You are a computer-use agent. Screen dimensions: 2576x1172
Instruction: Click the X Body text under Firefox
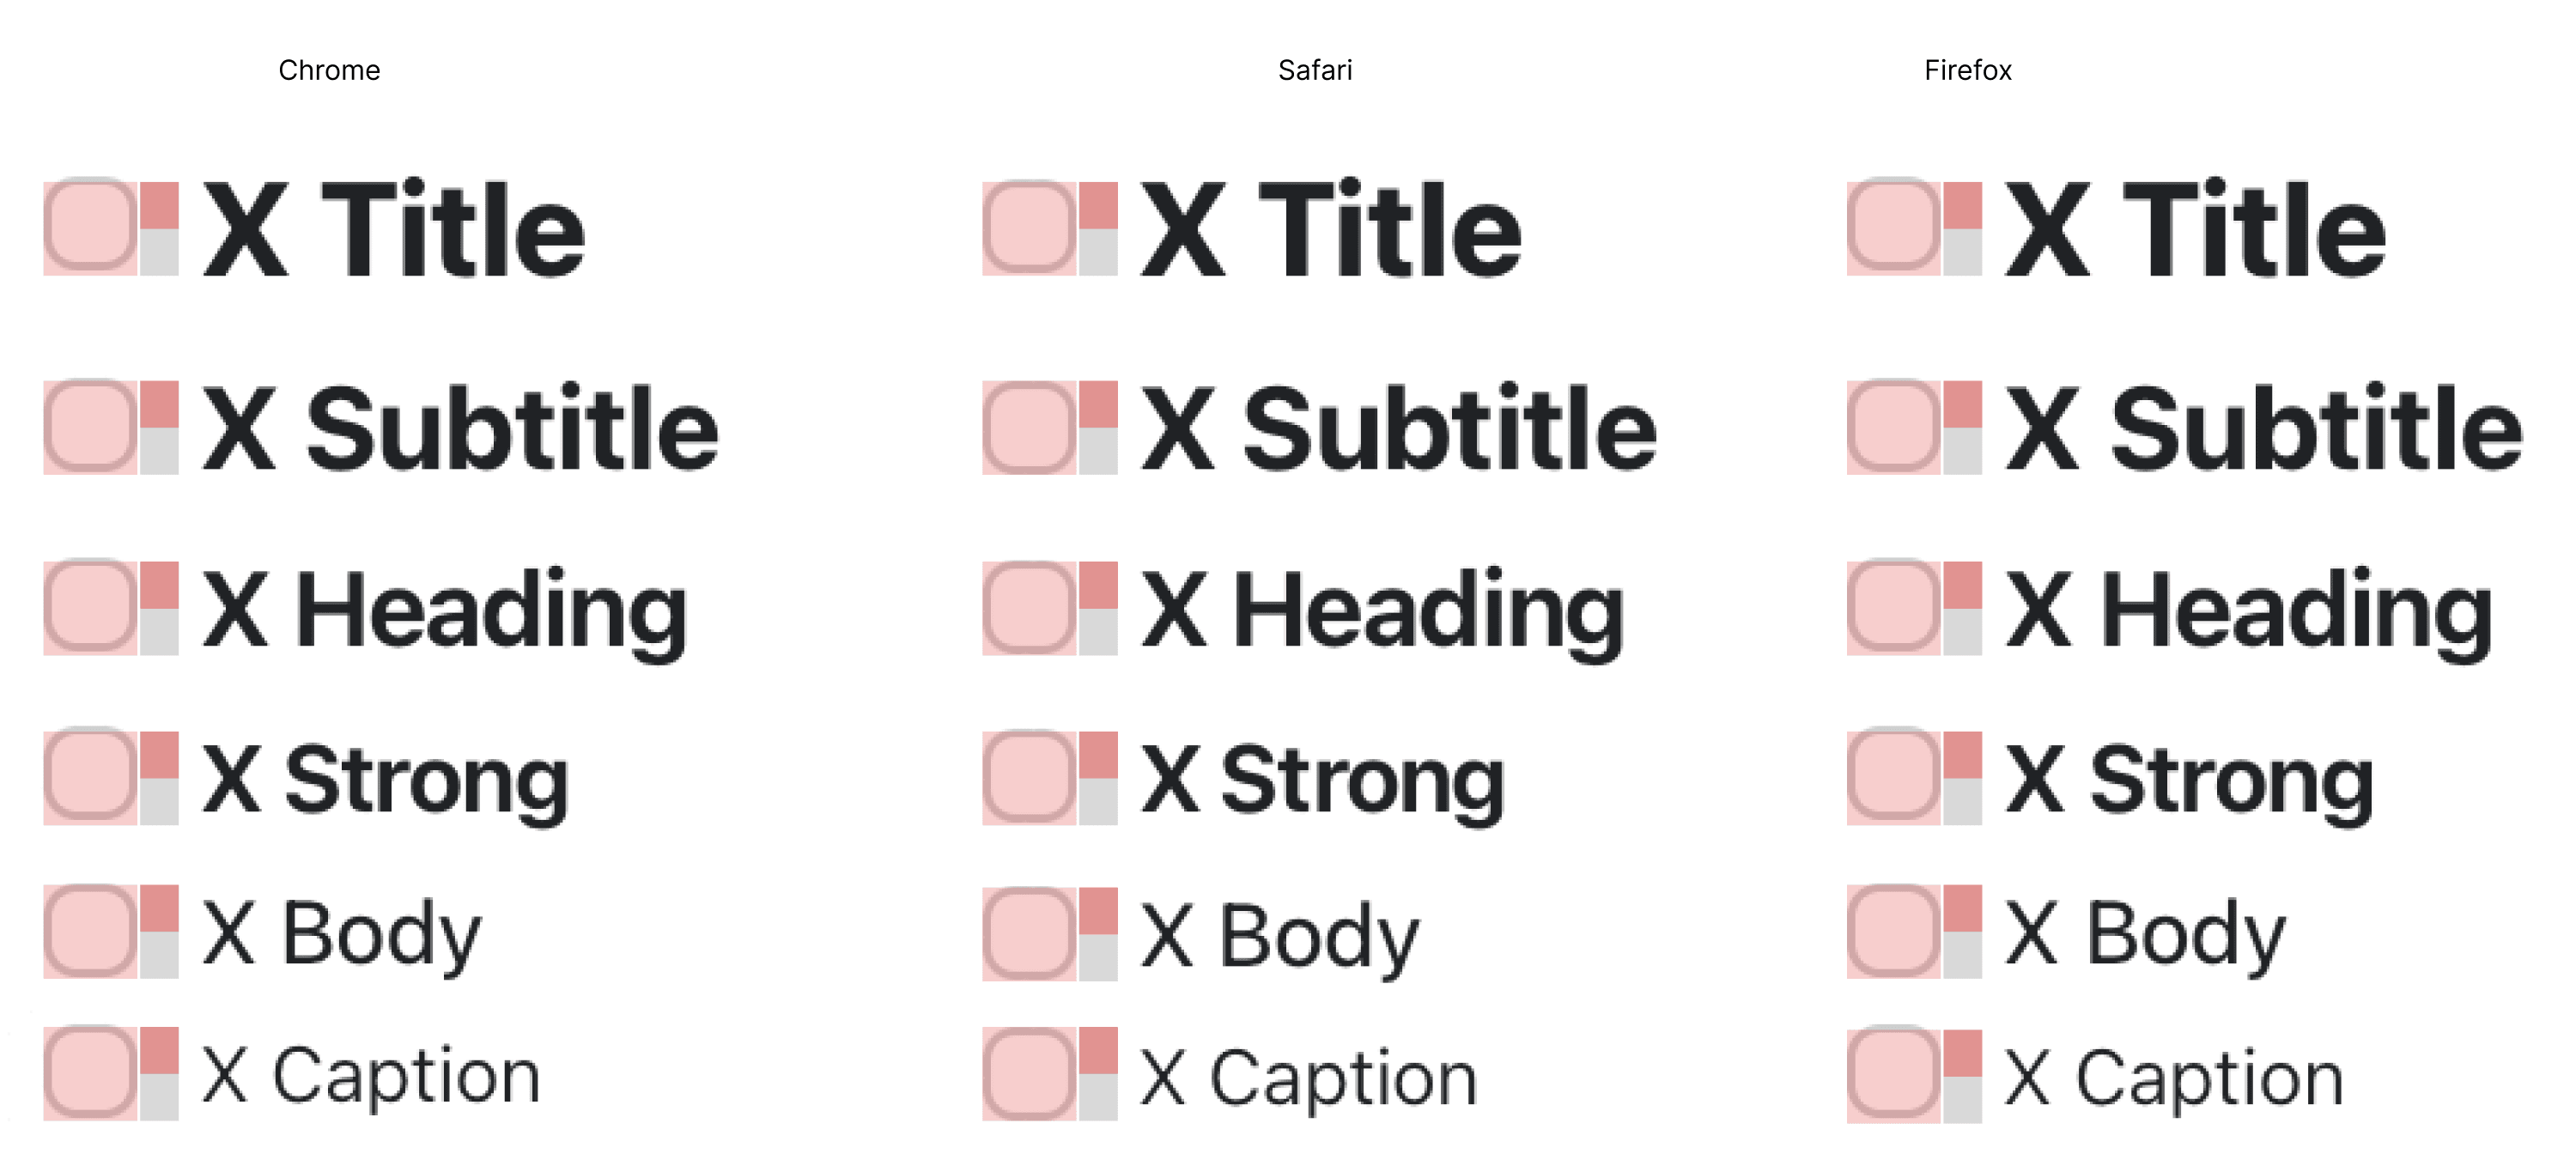(x=2146, y=934)
